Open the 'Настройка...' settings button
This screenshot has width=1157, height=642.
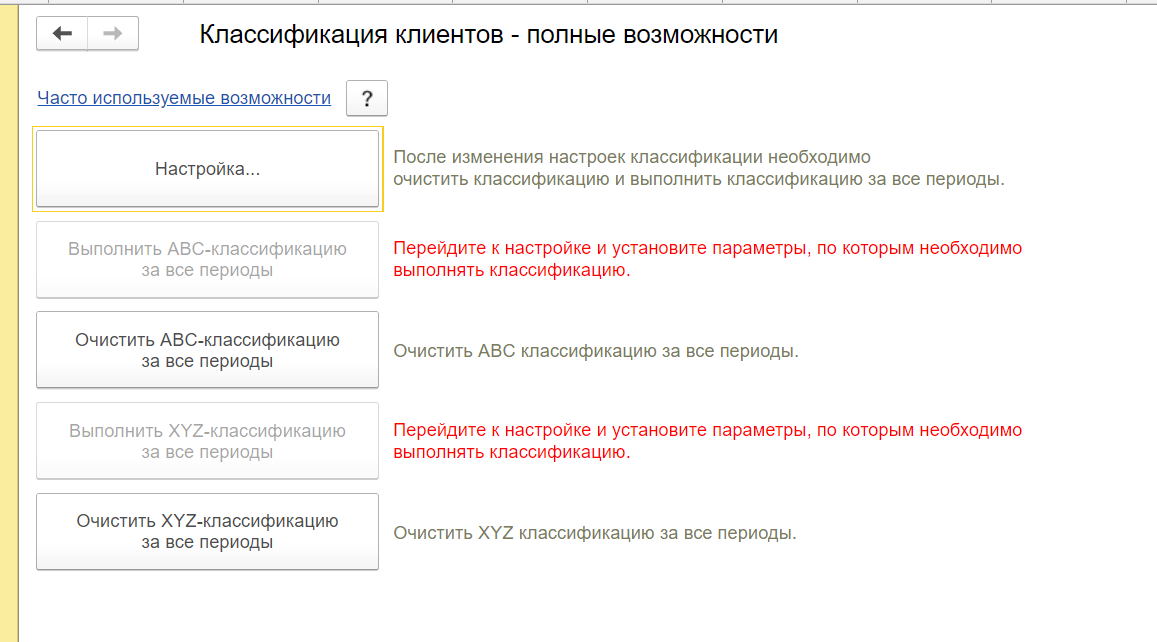[207, 169]
